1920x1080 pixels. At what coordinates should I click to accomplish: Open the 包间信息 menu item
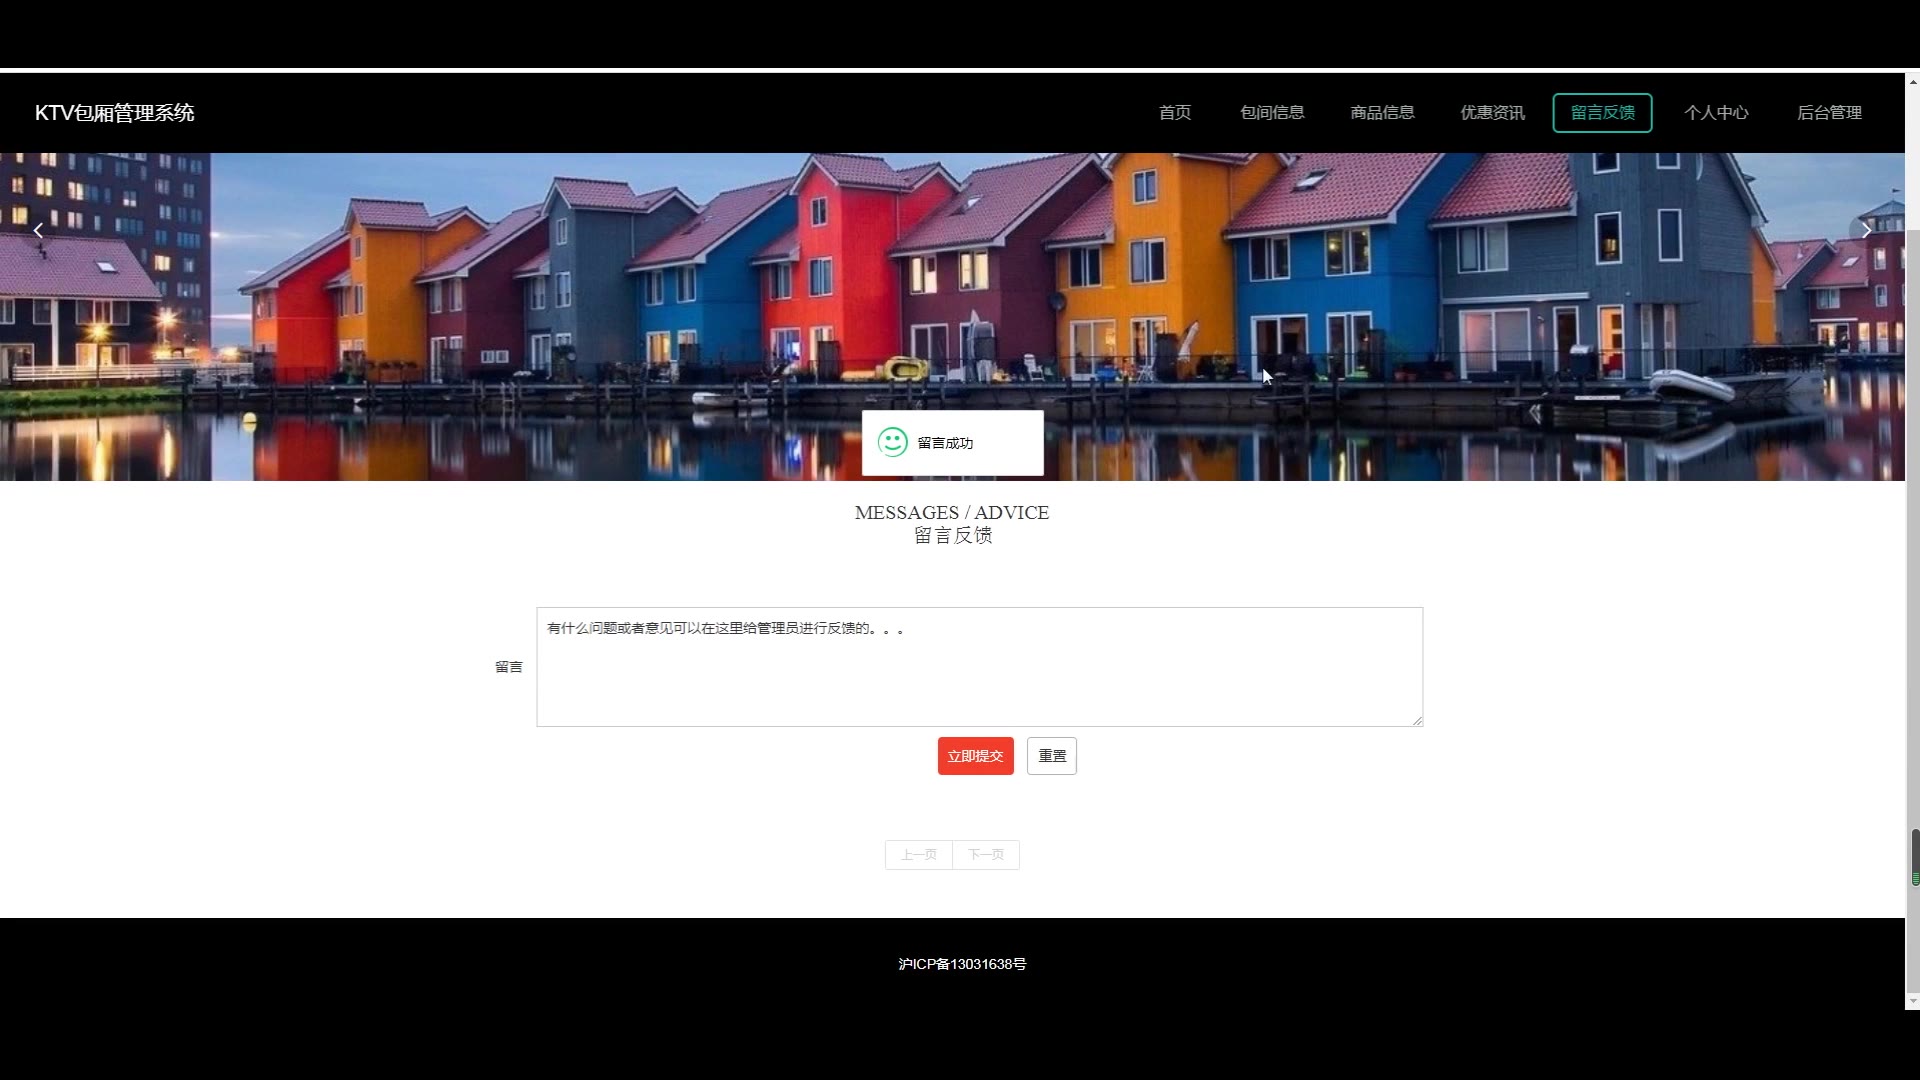point(1272,113)
